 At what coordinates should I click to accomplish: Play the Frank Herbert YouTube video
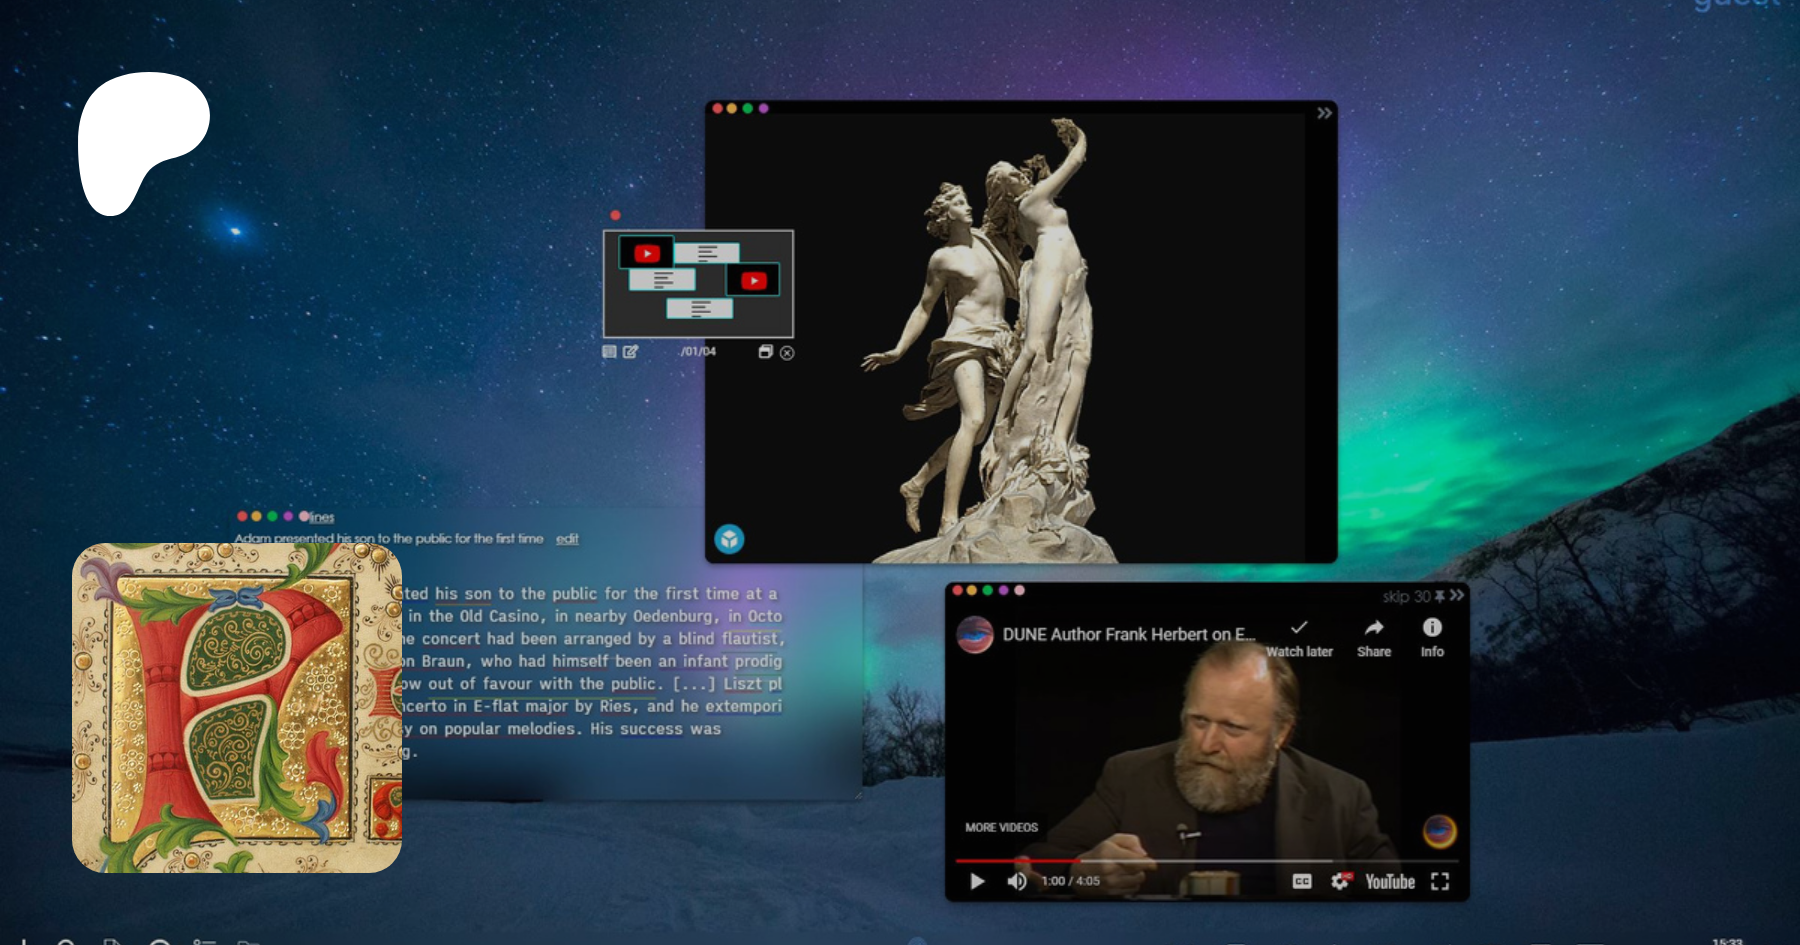pos(977,881)
